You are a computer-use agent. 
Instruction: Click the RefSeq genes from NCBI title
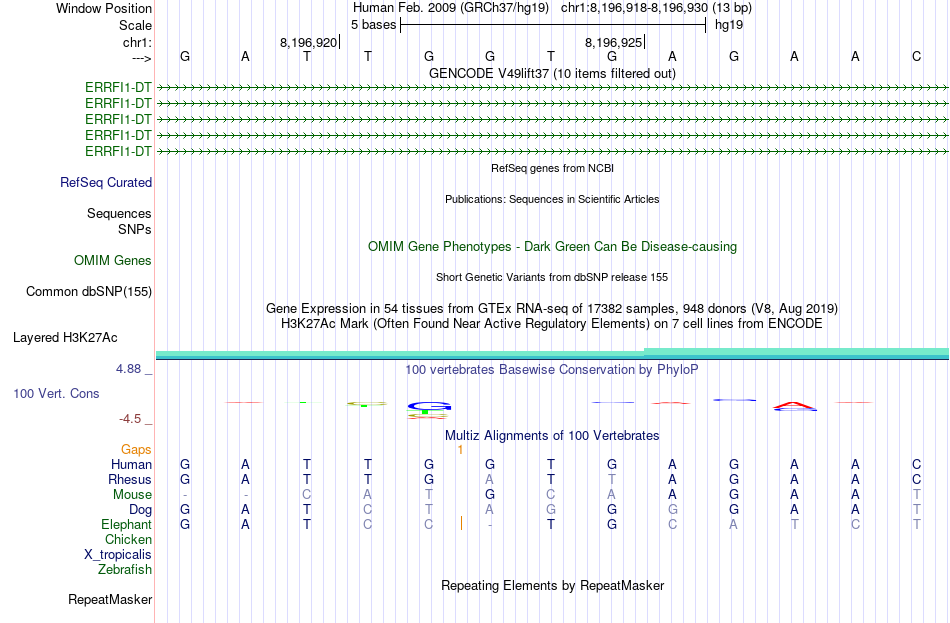[x=552, y=168]
